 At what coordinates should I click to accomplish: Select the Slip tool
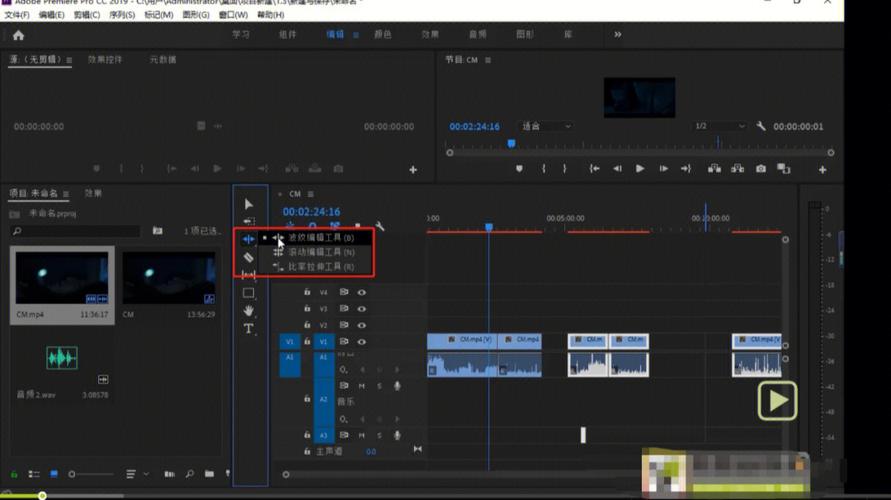click(248, 275)
